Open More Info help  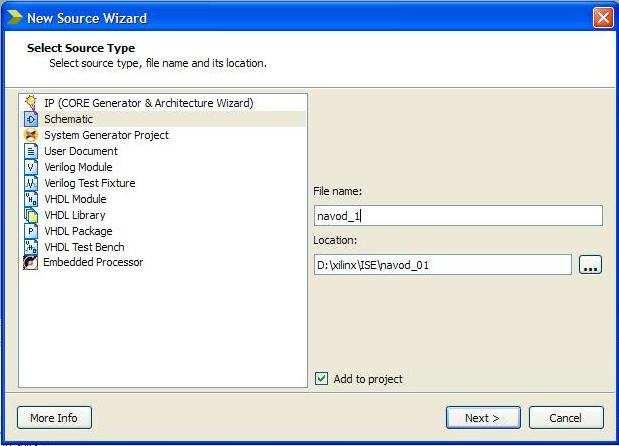click(x=54, y=418)
